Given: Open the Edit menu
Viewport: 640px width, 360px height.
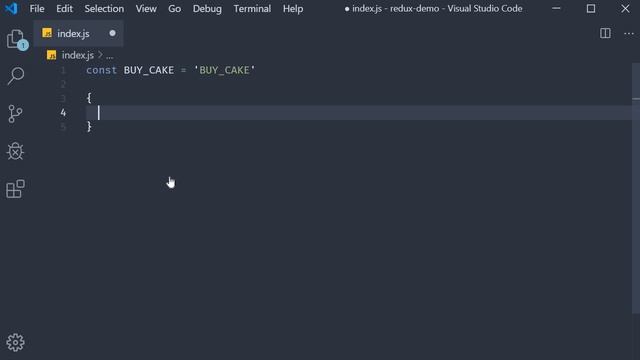Looking at the screenshot, I should click(64, 9).
